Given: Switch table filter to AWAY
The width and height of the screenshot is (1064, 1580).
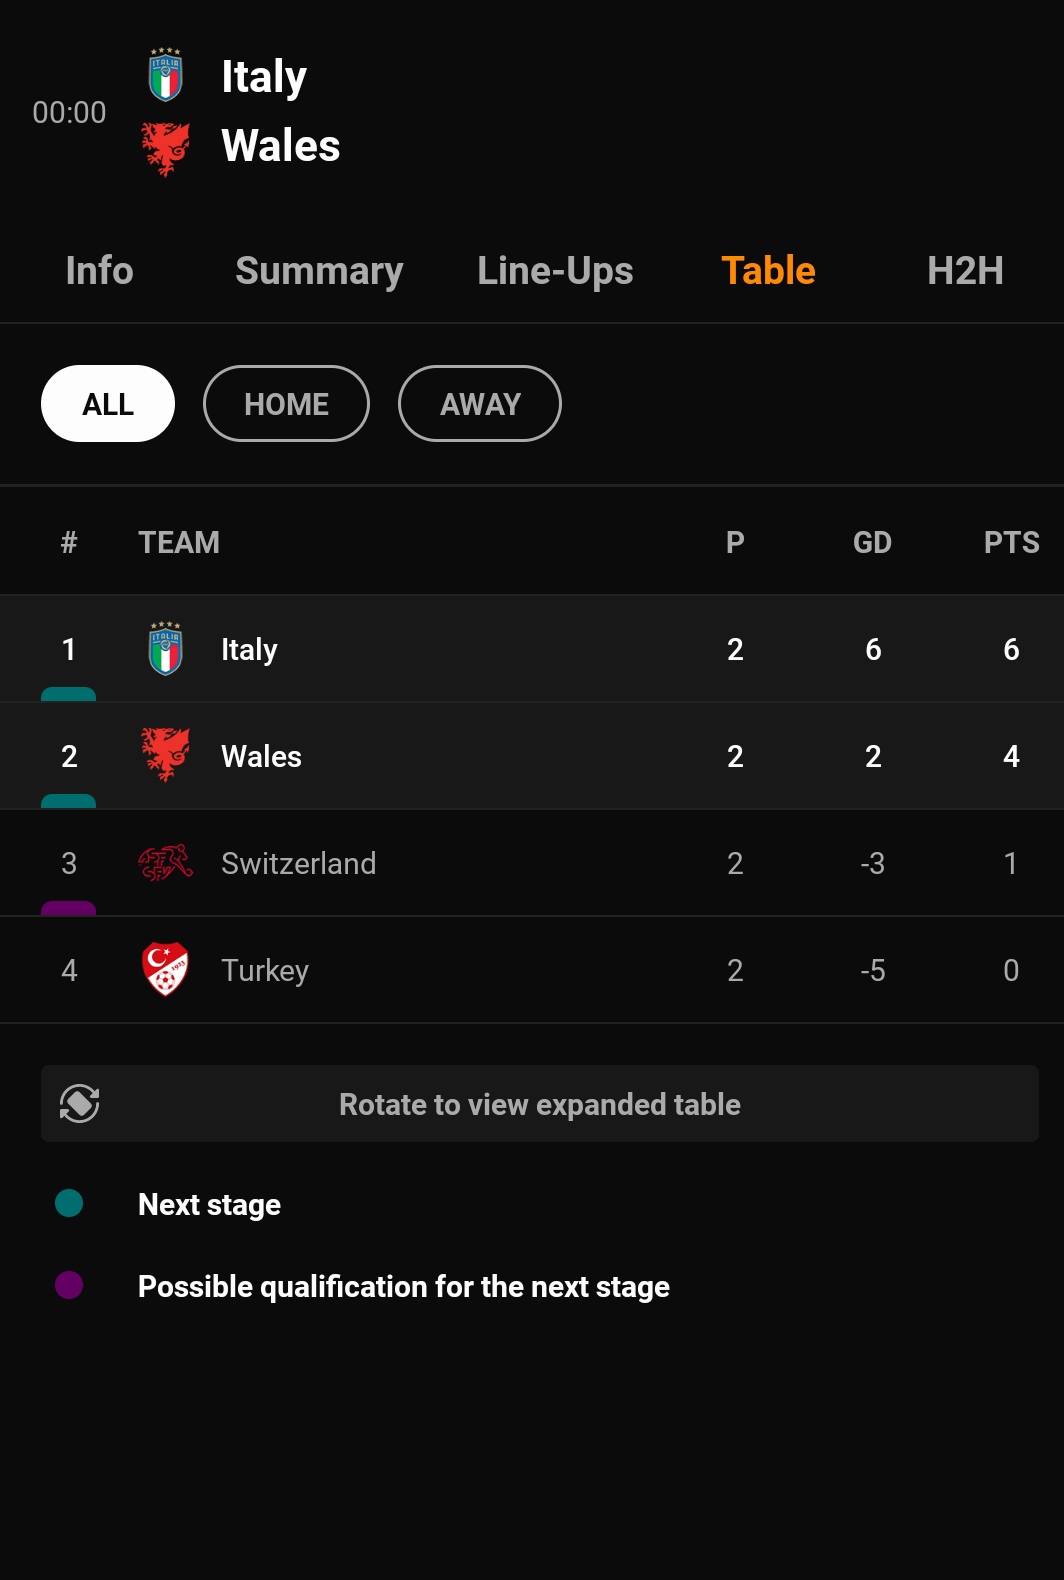Looking at the screenshot, I should coord(480,403).
